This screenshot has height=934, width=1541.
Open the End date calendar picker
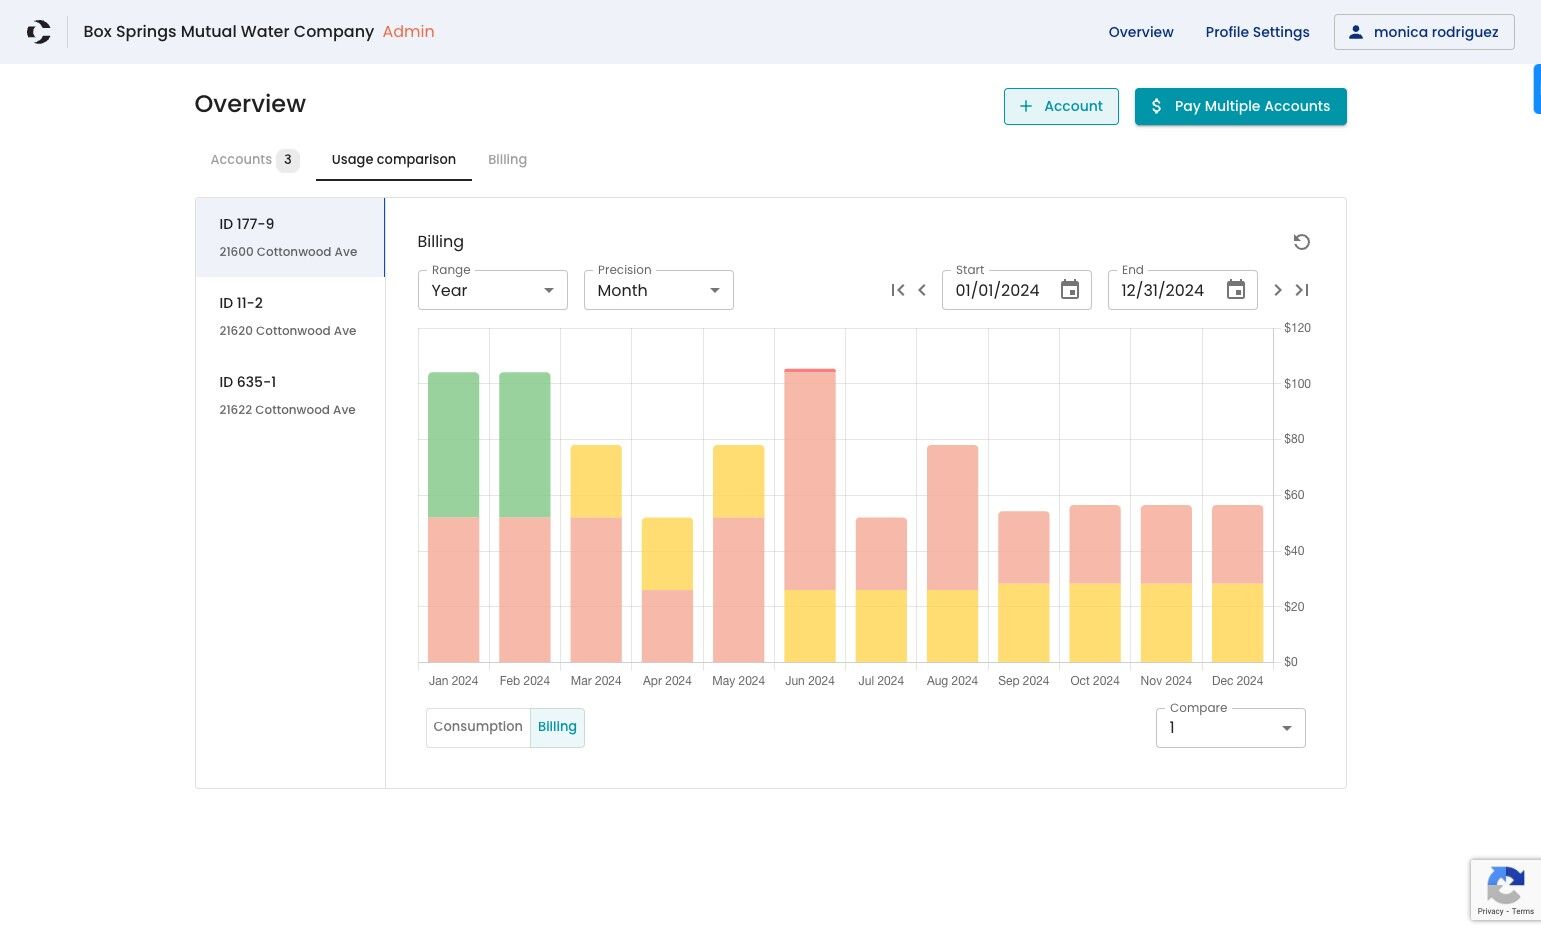[x=1236, y=290]
